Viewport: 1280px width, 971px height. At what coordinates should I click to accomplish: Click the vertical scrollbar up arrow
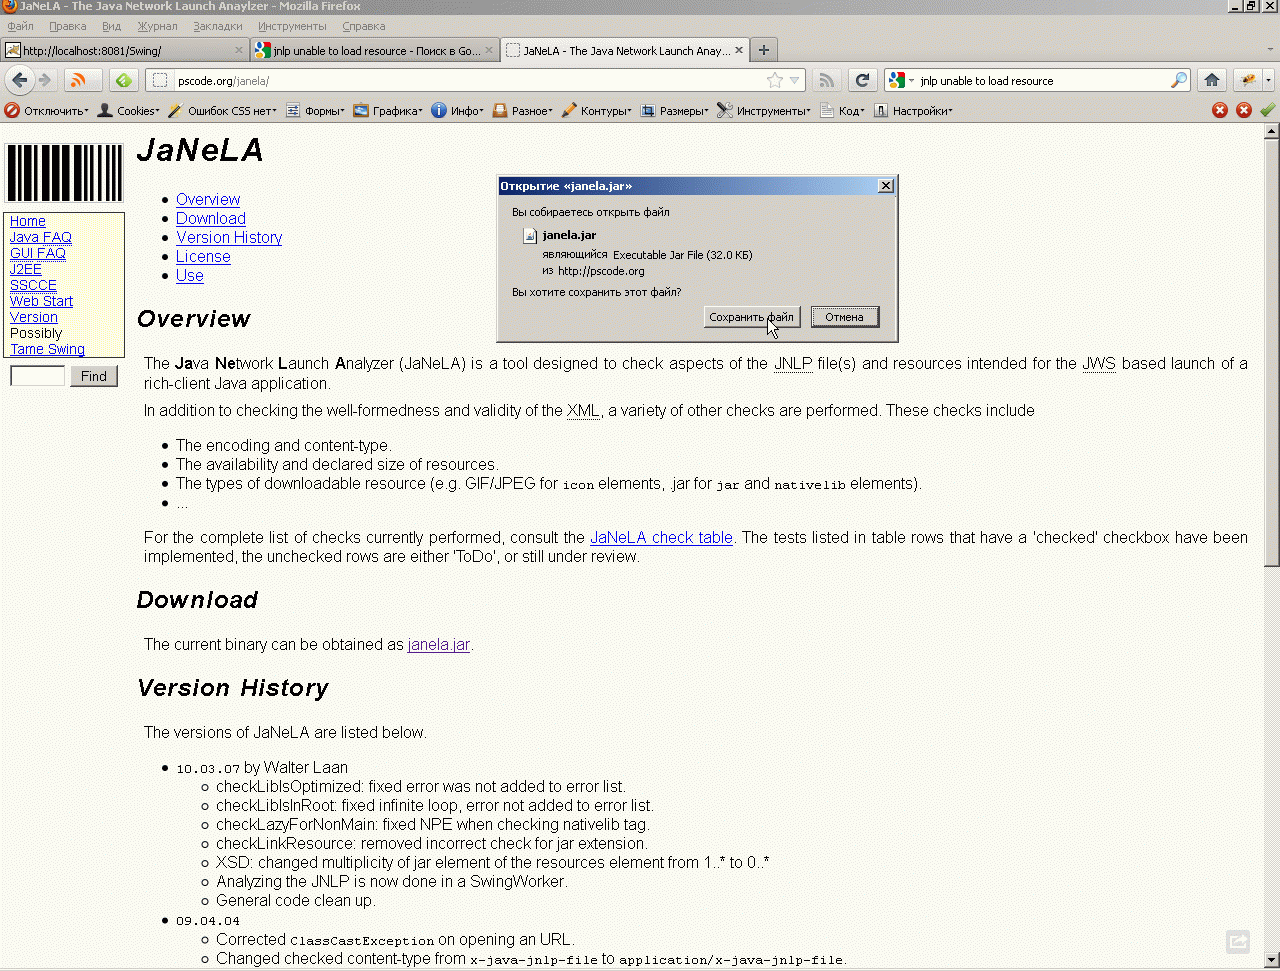coord(1272,131)
